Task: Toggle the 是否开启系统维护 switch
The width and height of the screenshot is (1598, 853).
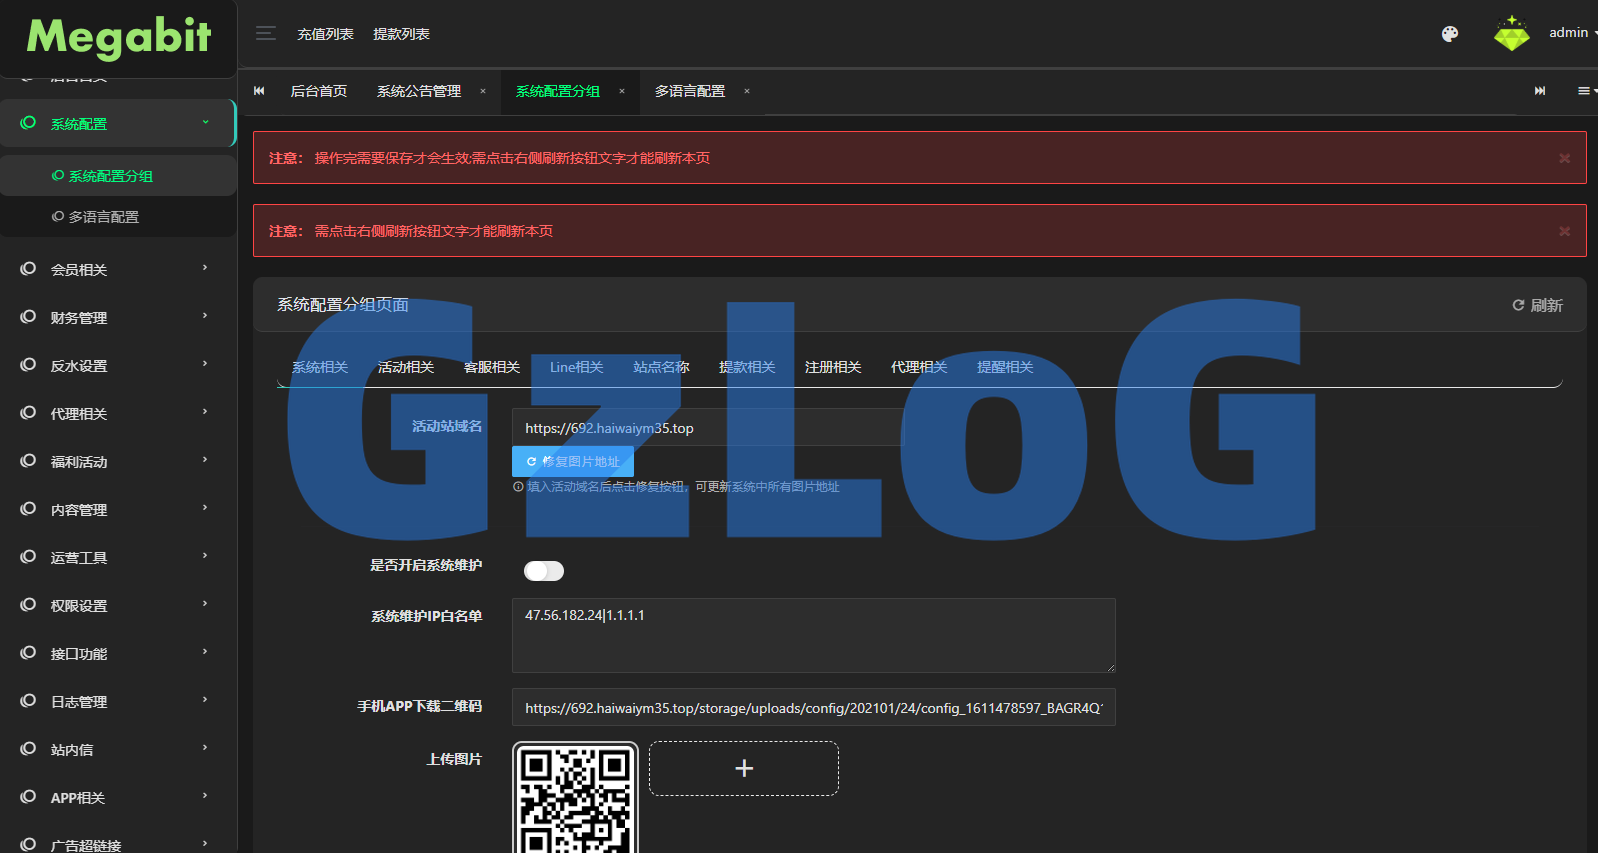Action: (544, 571)
